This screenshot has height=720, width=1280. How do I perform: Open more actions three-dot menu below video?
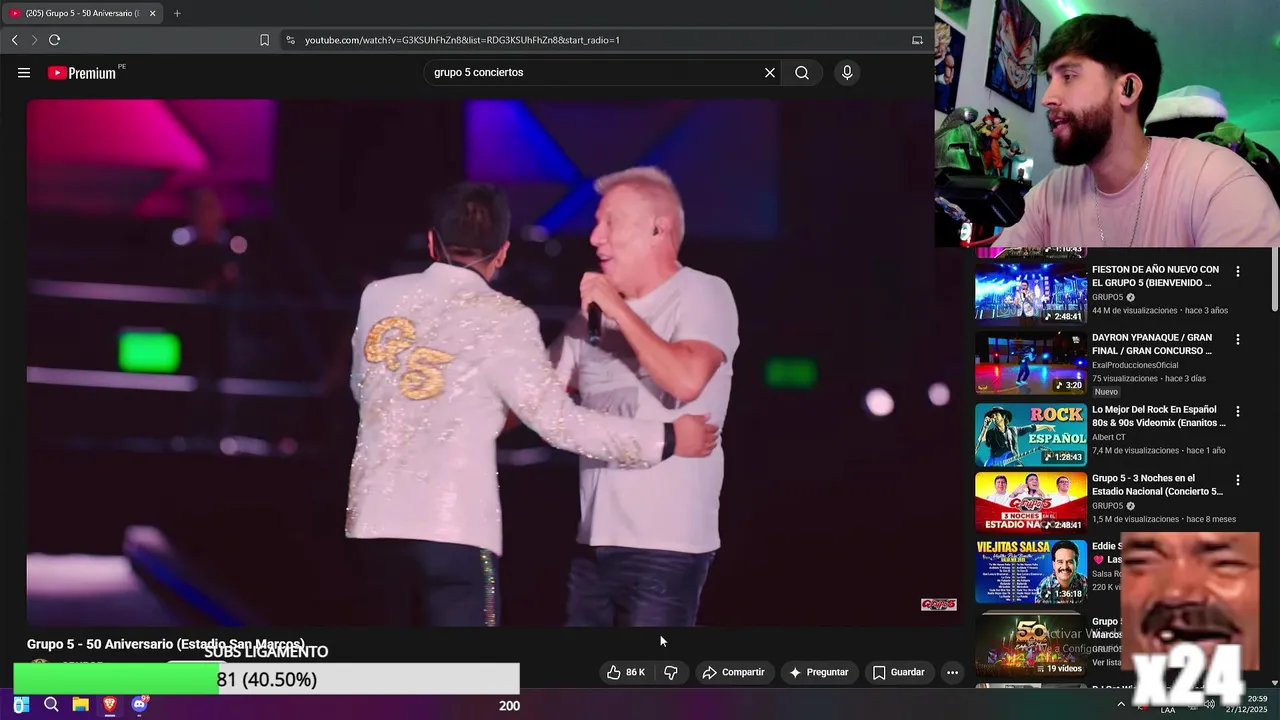(x=952, y=672)
